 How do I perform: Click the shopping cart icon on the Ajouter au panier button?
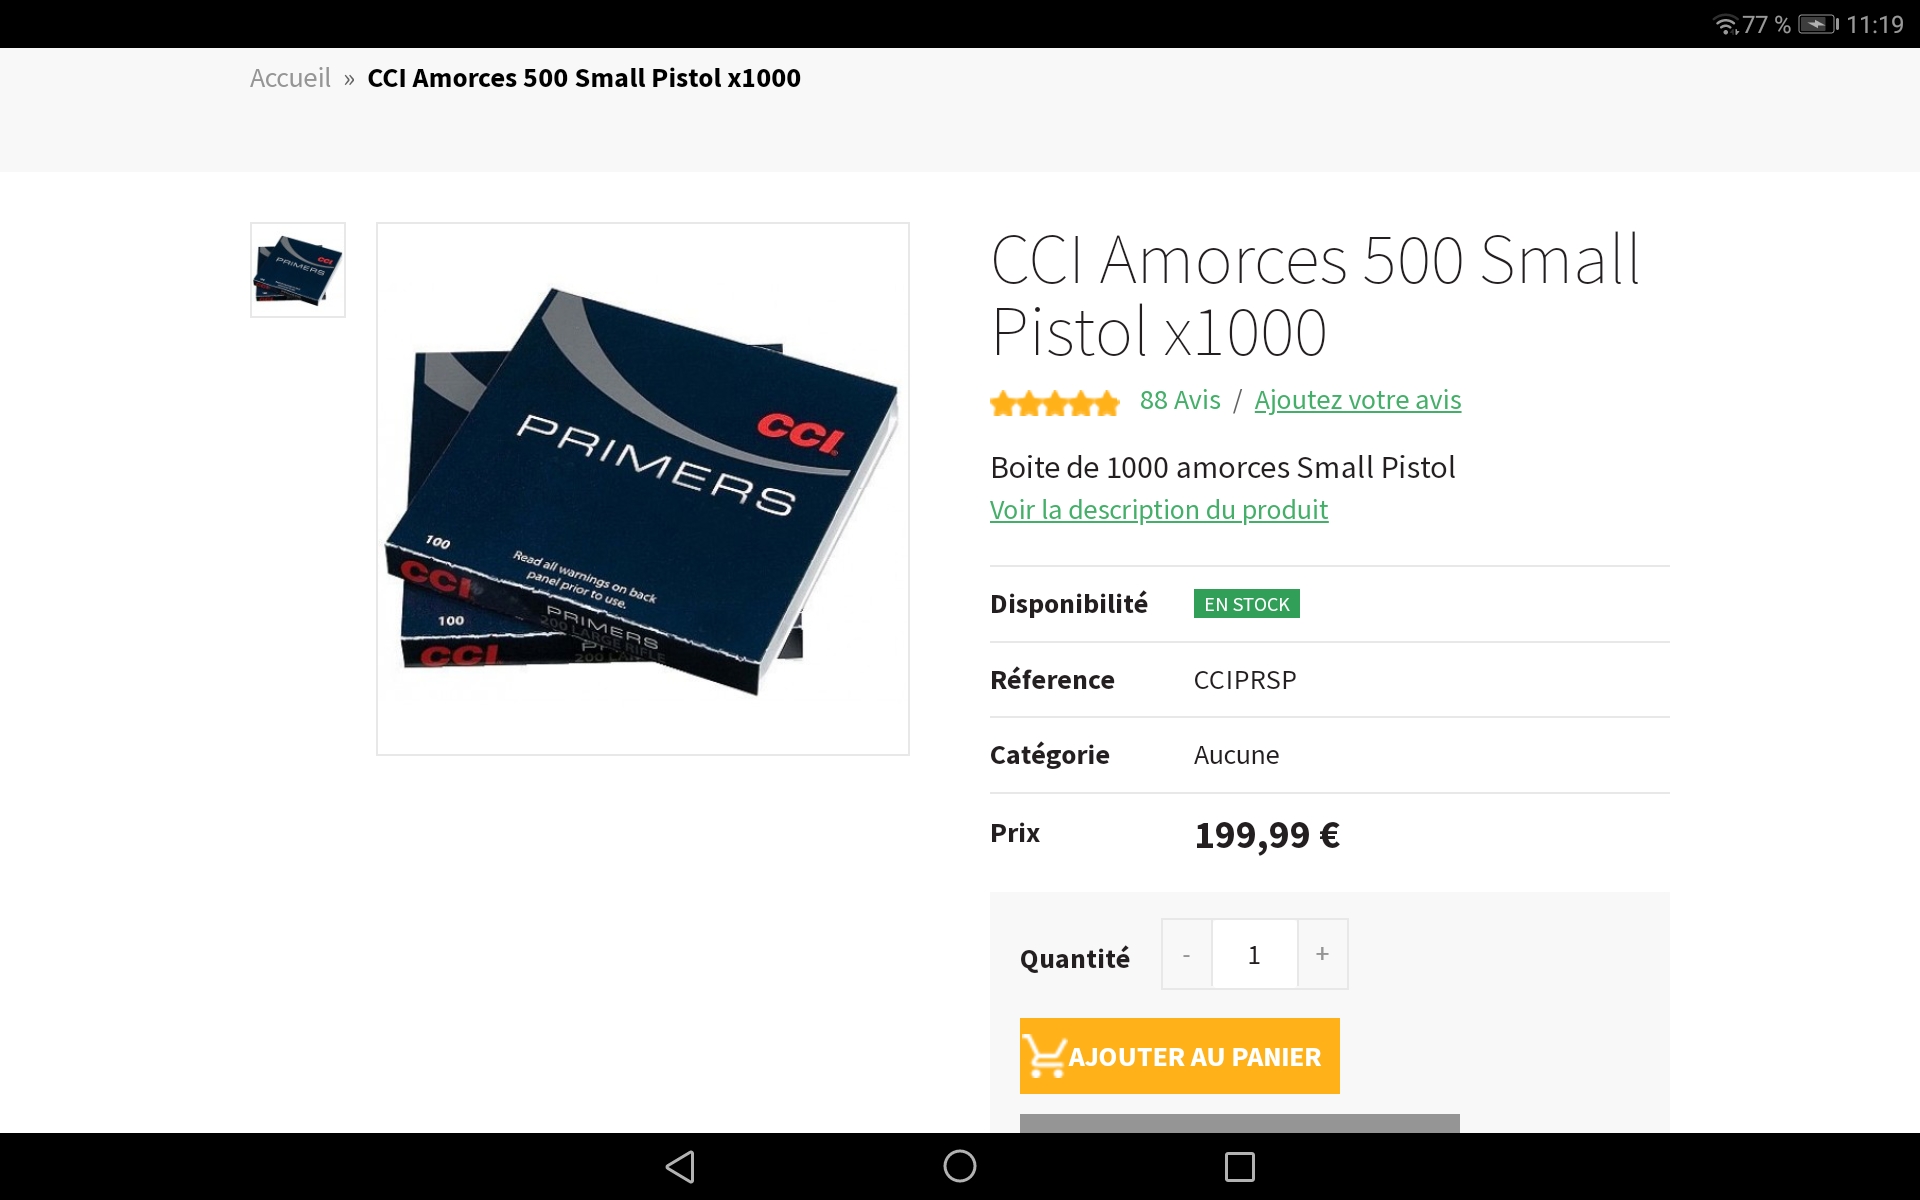tap(1045, 1056)
